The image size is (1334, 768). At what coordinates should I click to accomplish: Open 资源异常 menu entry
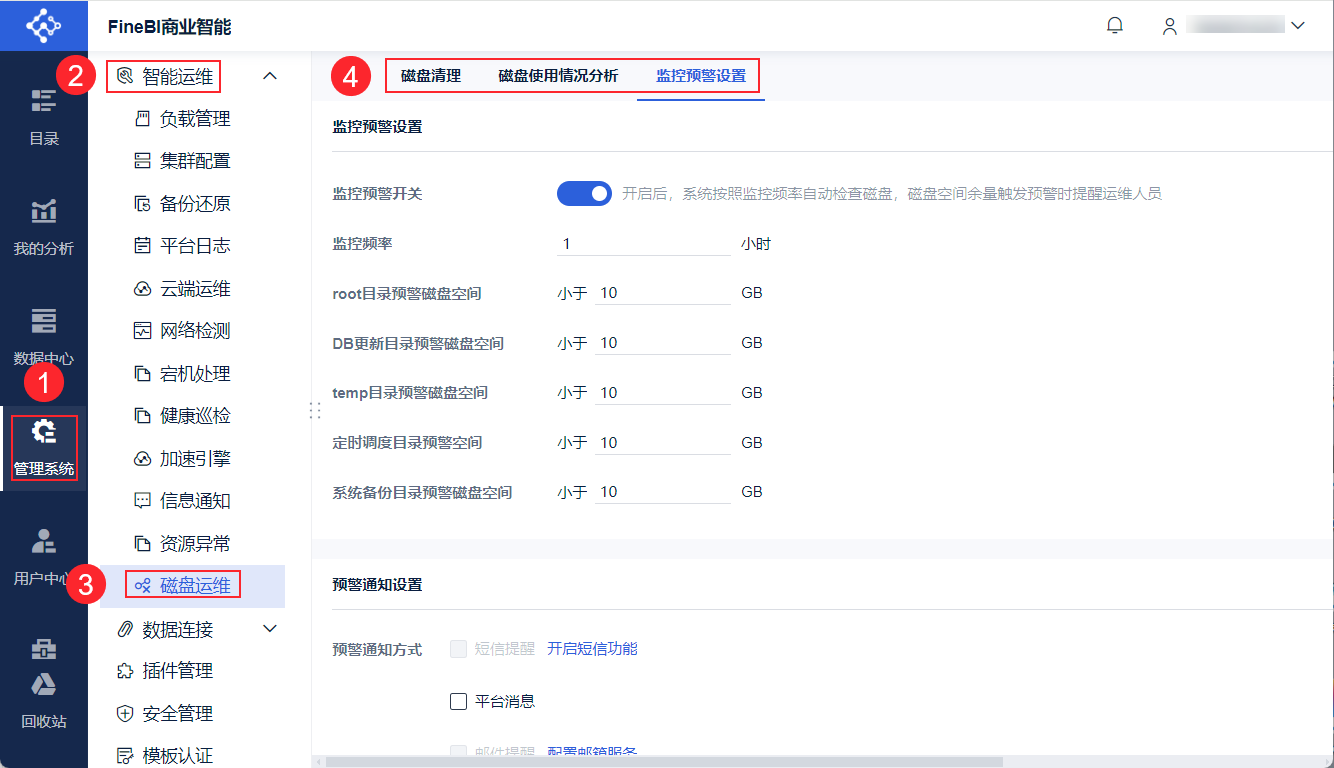coord(196,544)
